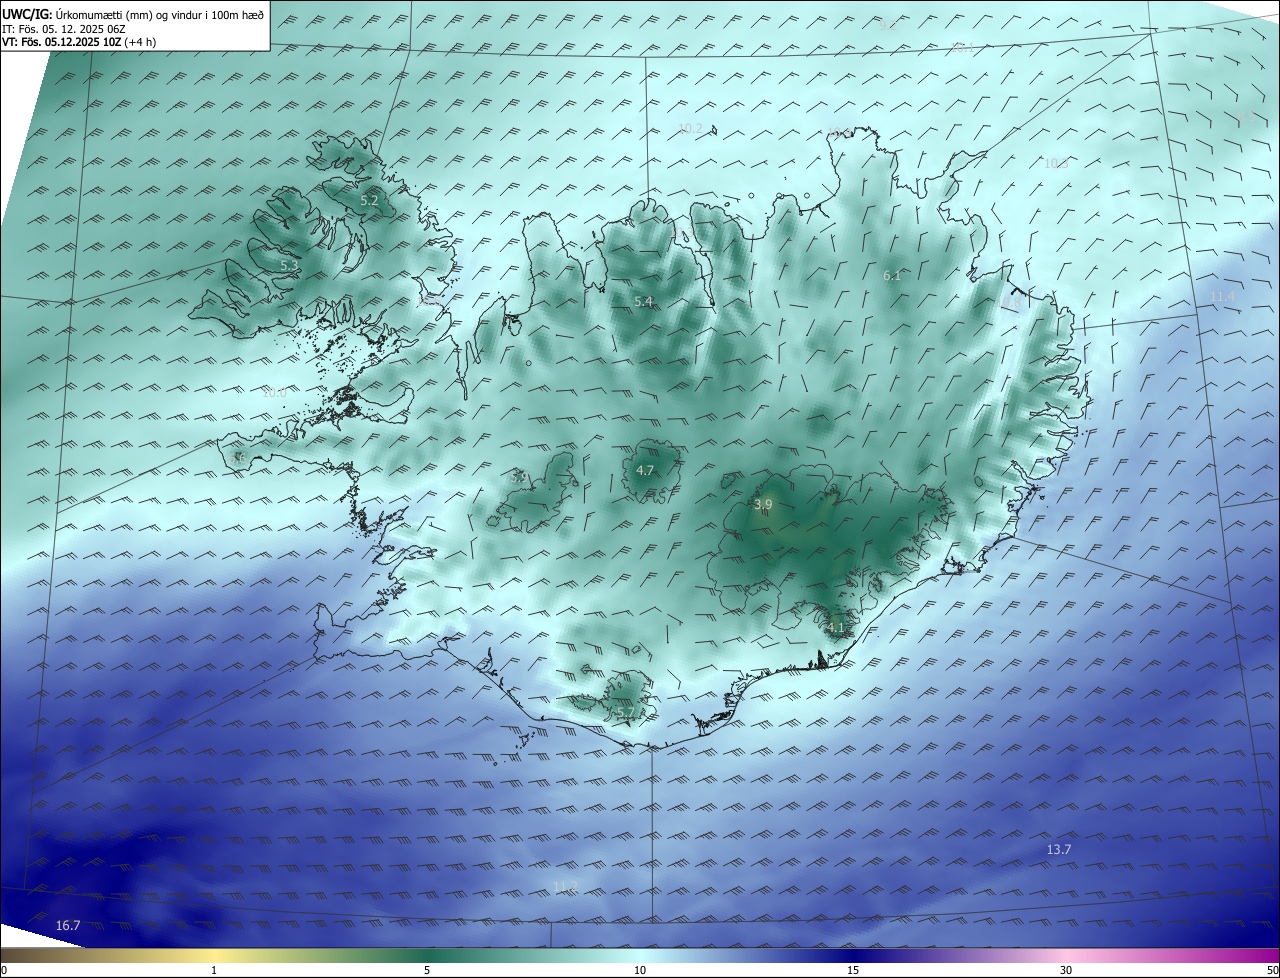Click the 5.7 value on the southern glacier
The height and width of the screenshot is (978, 1280).
click(x=625, y=712)
